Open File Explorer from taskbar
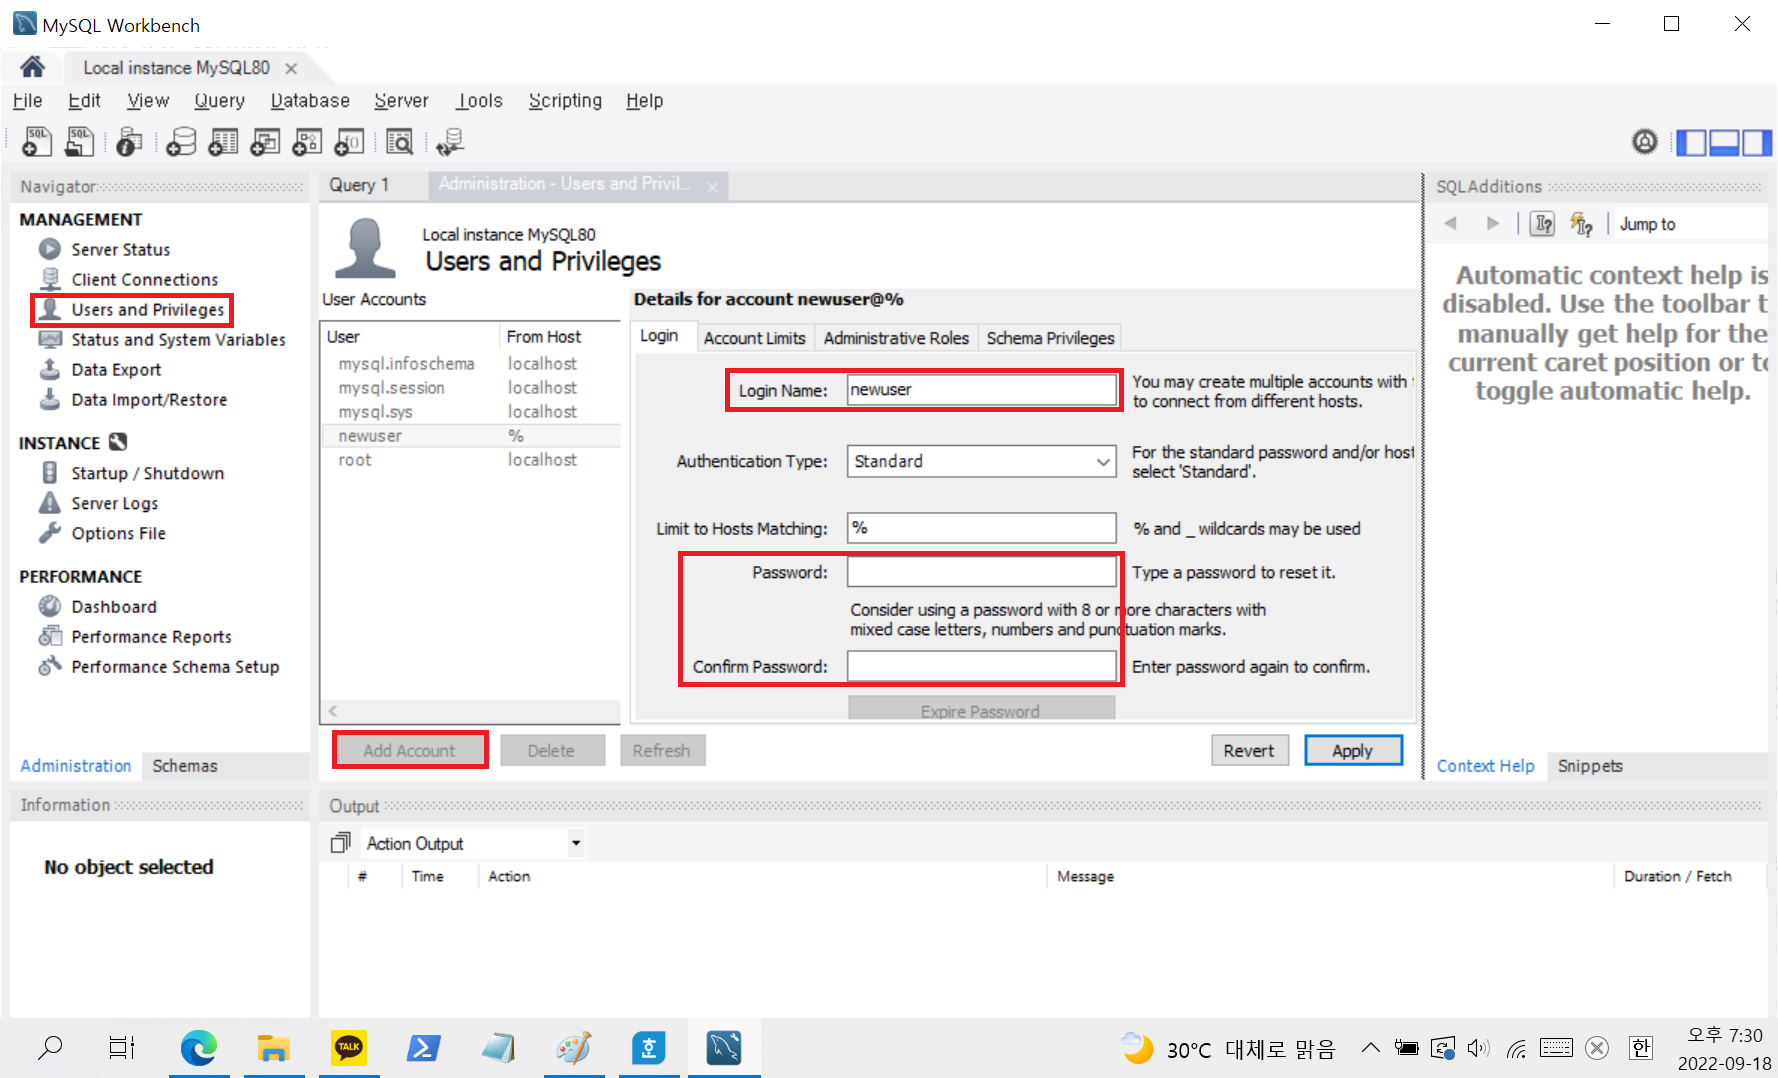The height and width of the screenshot is (1078, 1778). (274, 1048)
